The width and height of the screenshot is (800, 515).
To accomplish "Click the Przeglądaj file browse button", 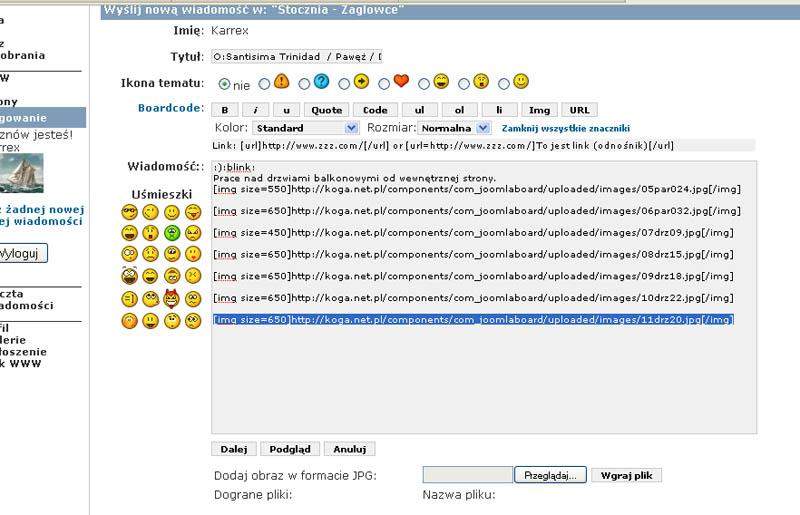I will pyautogui.click(x=549, y=476).
